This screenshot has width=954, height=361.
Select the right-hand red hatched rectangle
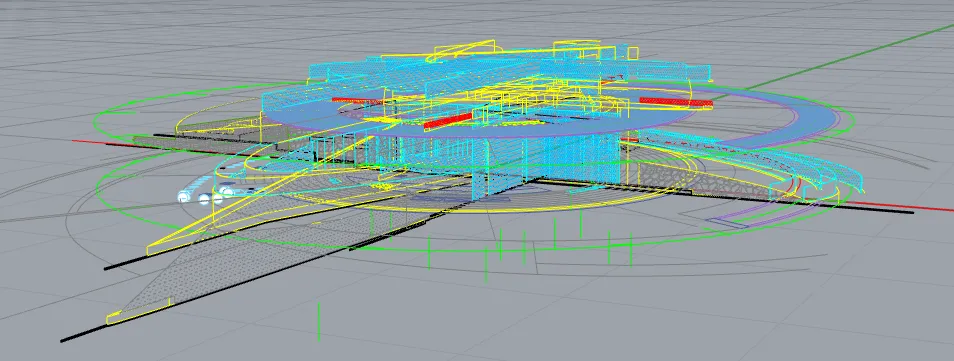675,102
